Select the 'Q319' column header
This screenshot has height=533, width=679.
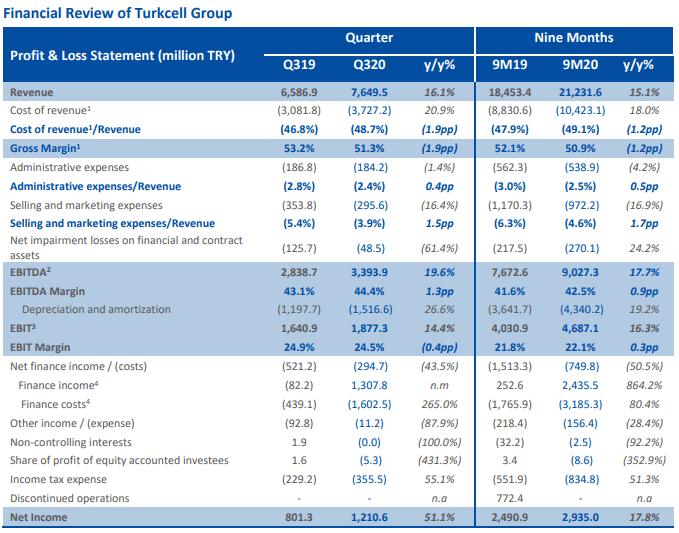coord(299,65)
